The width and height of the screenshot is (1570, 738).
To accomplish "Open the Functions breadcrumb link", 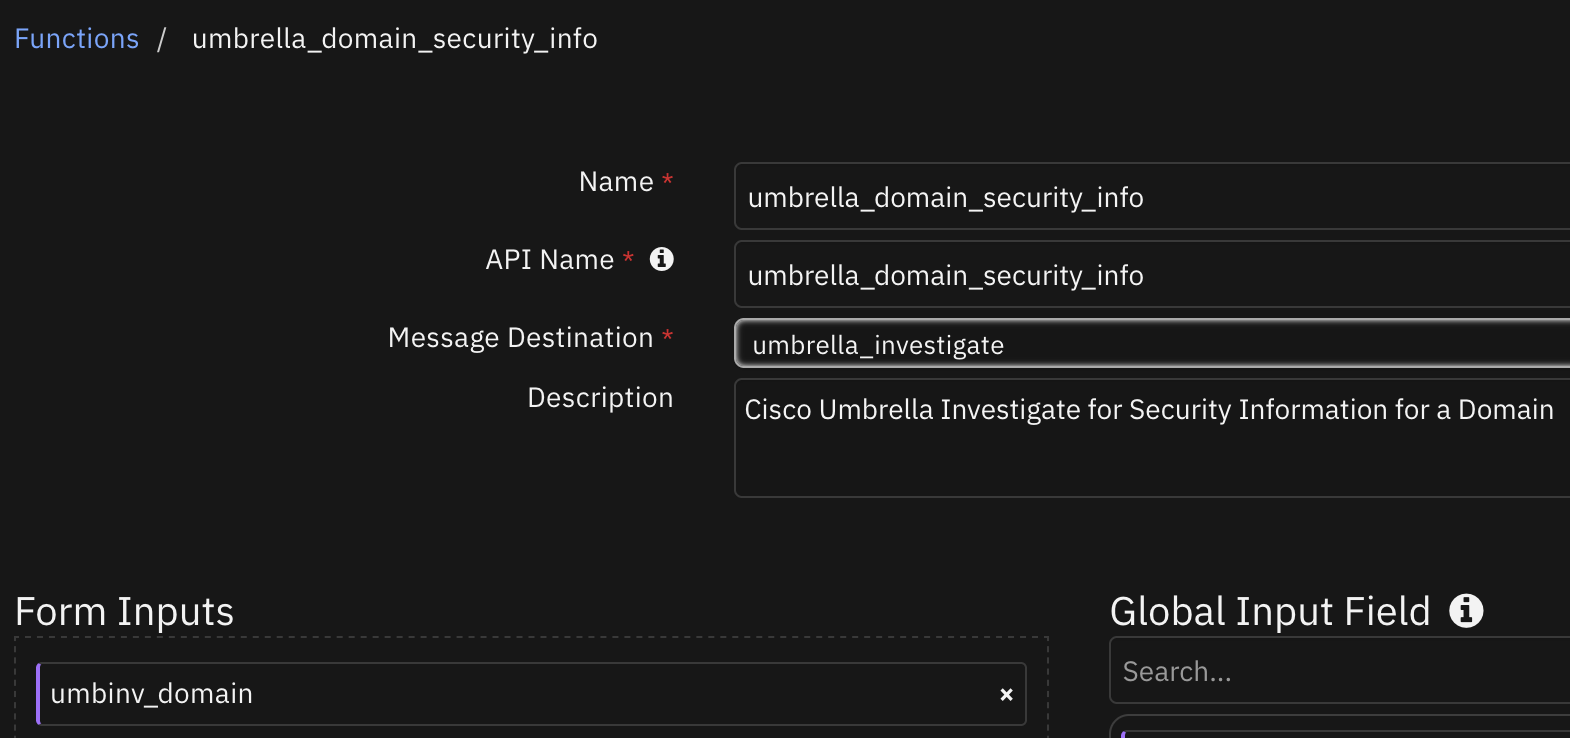I will [76, 39].
